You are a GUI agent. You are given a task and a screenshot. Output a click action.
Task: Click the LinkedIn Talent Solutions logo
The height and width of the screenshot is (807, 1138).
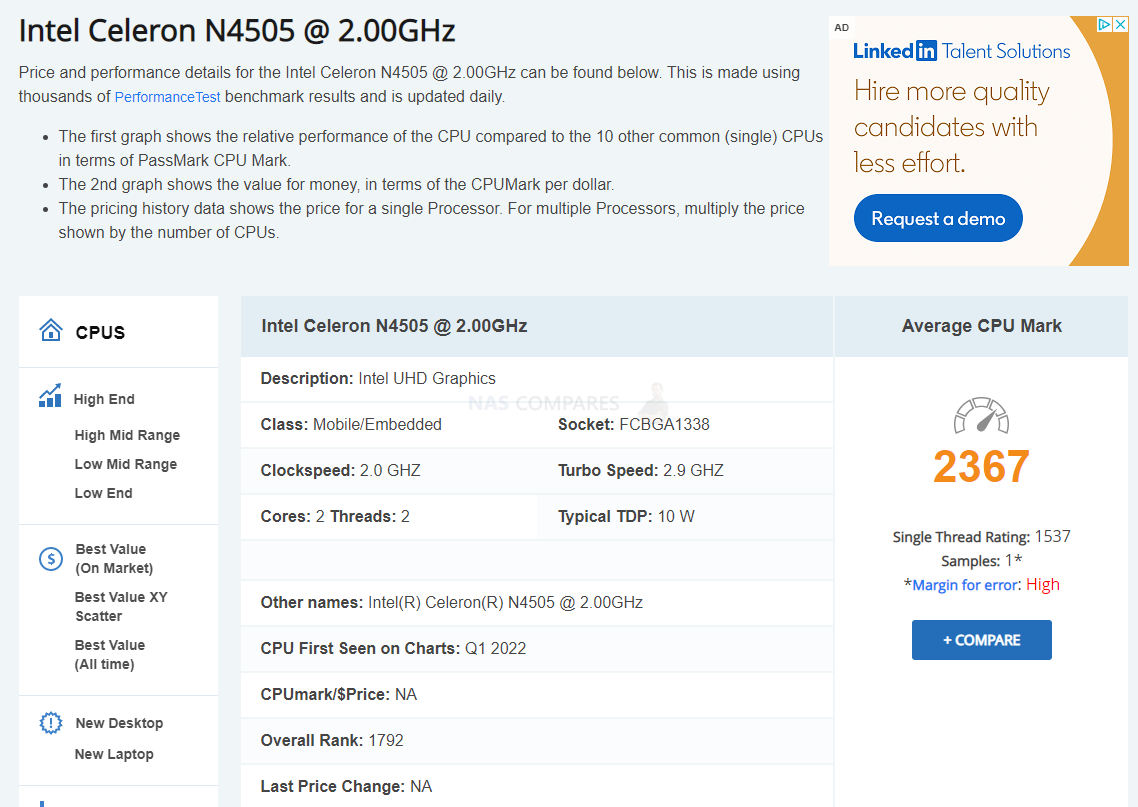(962, 51)
